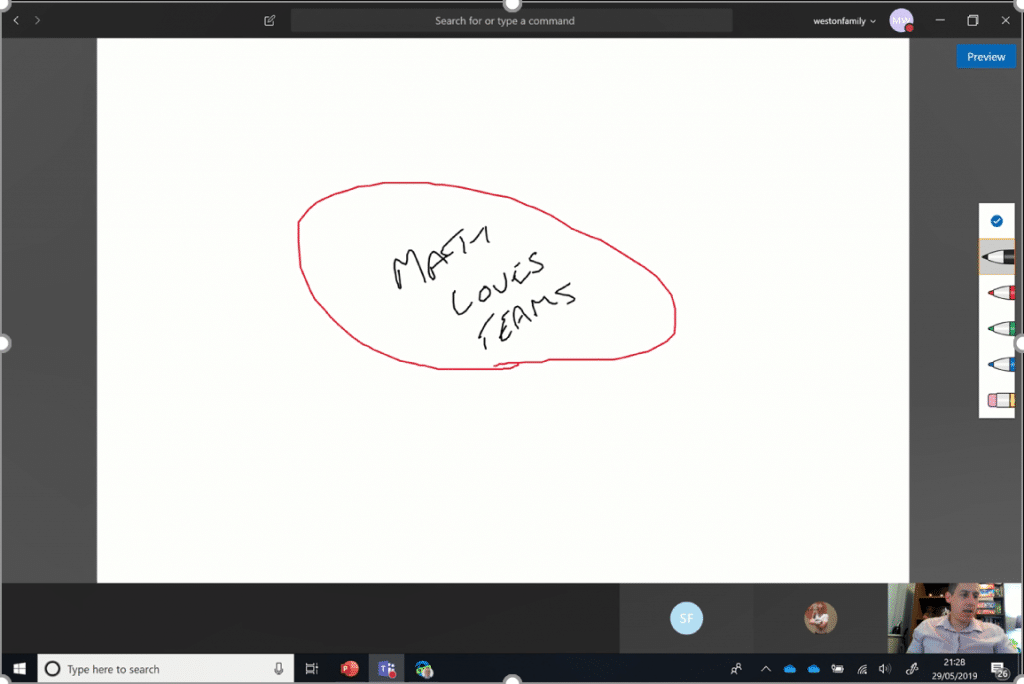
Task: Open the Action Center notifications
Action: pyautogui.click(x=998, y=669)
